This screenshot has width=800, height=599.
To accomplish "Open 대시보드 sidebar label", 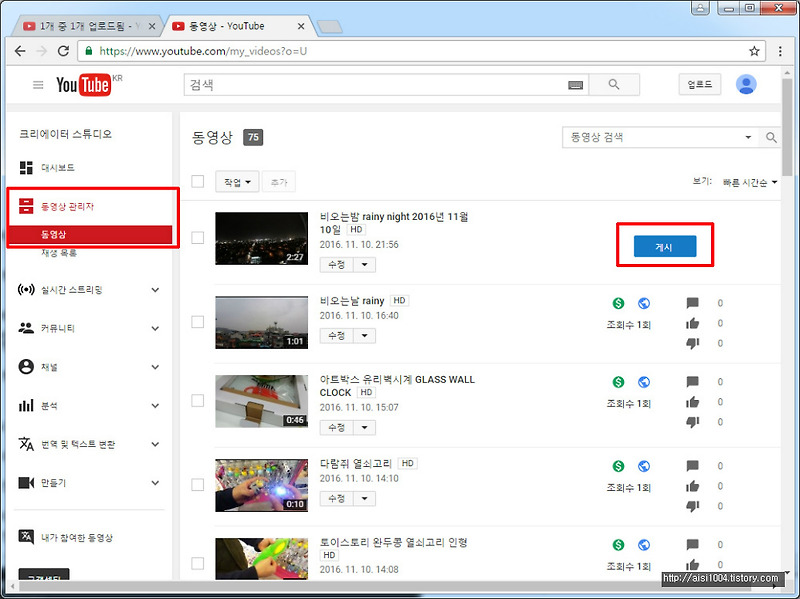I will coord(58,168).
